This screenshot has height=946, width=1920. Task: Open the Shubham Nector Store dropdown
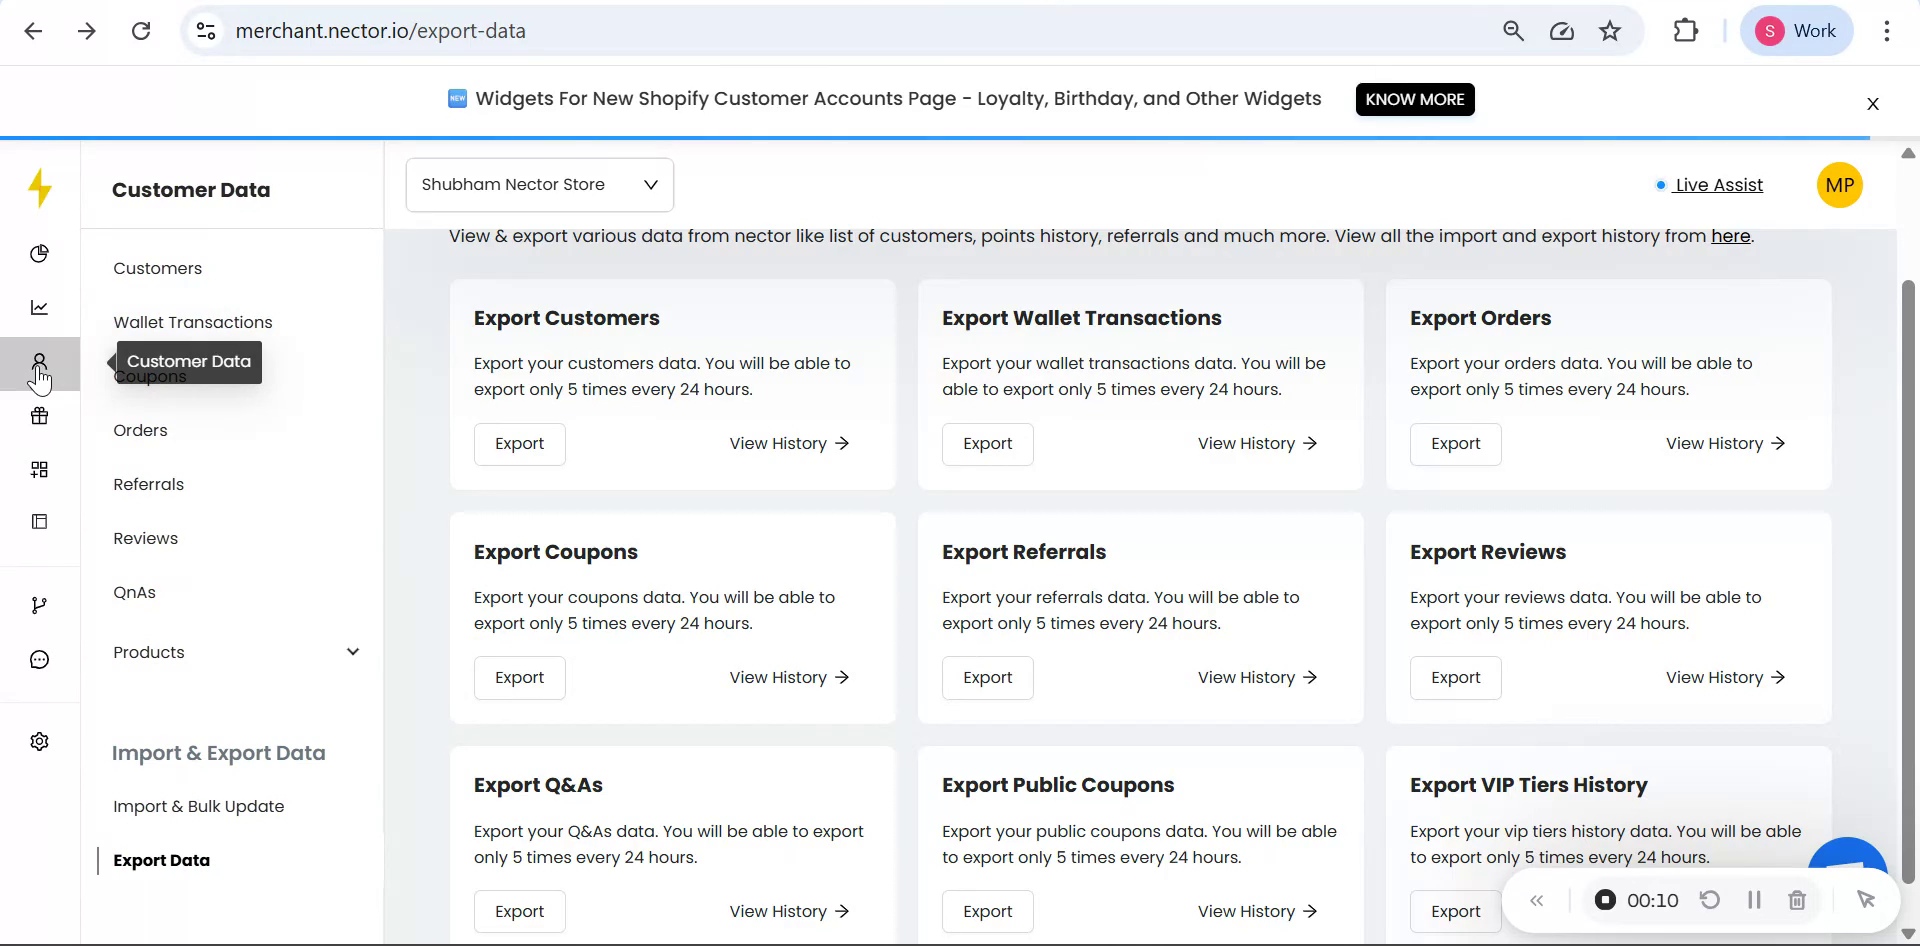pyautogui.click(x=539, y=185)
